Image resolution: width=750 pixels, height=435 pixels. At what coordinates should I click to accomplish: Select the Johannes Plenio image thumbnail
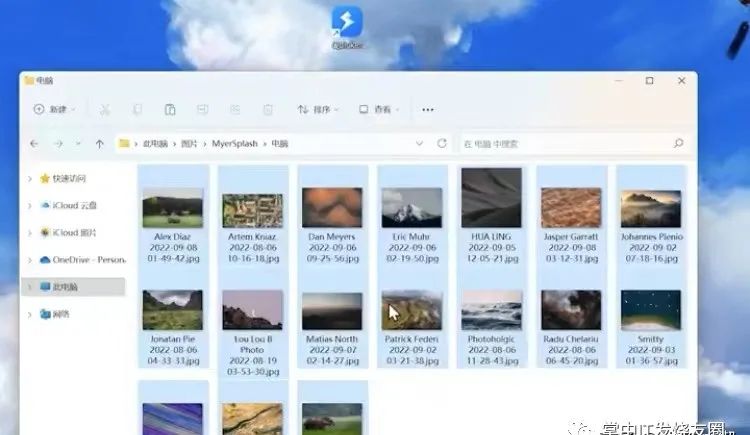(x=651, y=209)
